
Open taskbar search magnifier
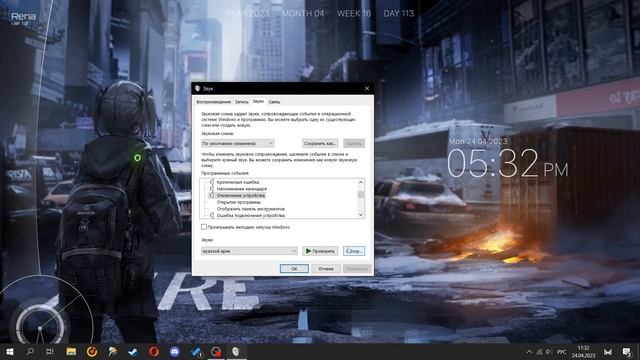30,351
